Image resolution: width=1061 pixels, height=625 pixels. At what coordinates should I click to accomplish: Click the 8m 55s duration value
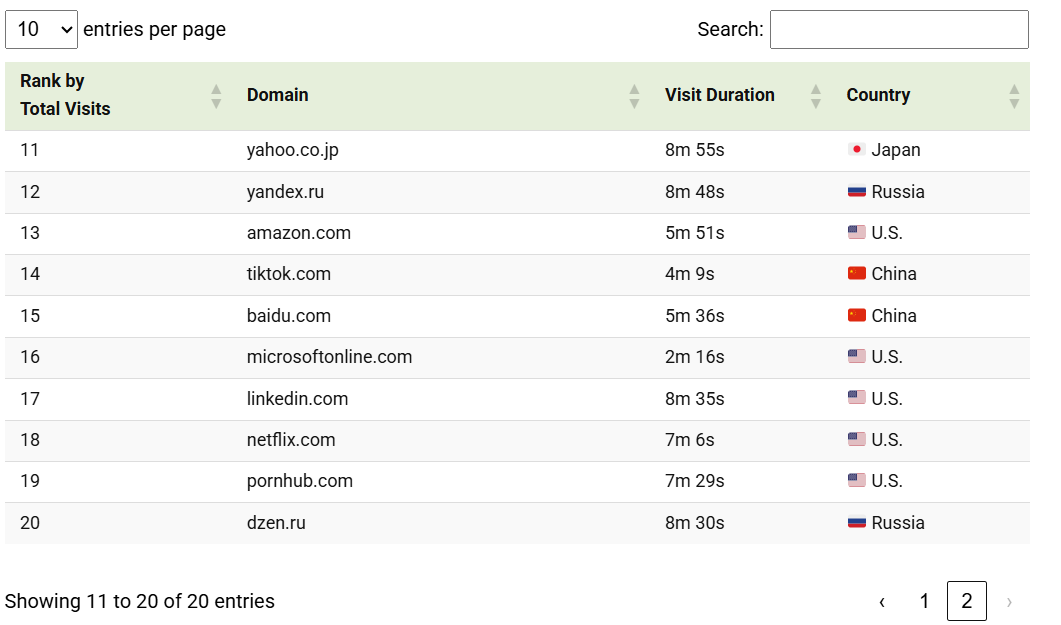694,149
